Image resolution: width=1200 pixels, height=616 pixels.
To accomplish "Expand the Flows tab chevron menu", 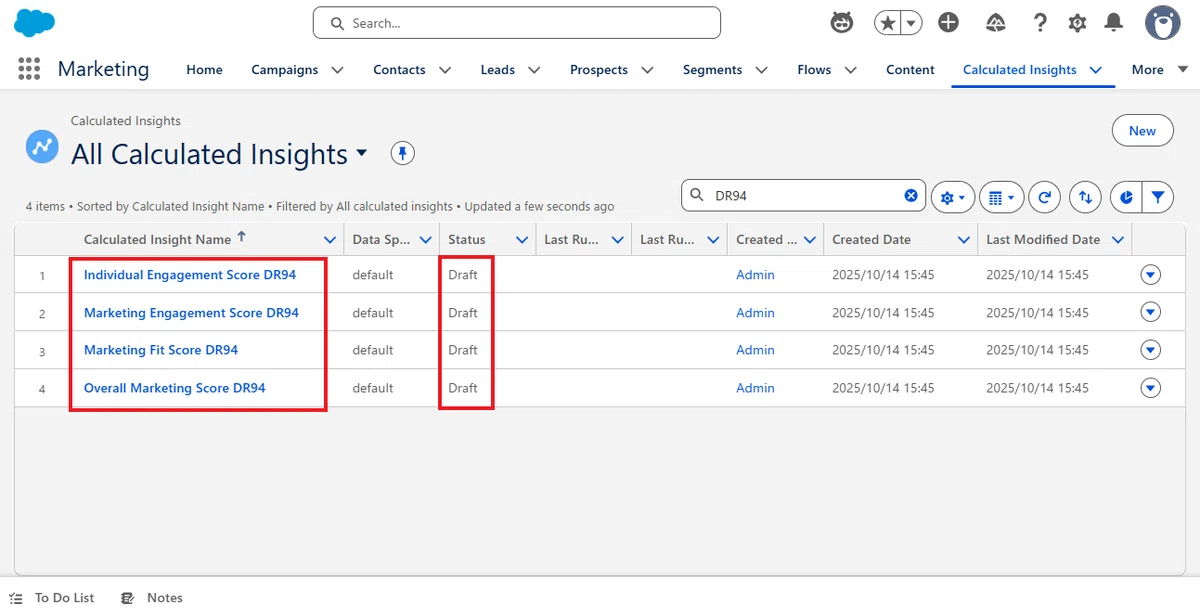I will pyautogui.click(x=850, y=70).
